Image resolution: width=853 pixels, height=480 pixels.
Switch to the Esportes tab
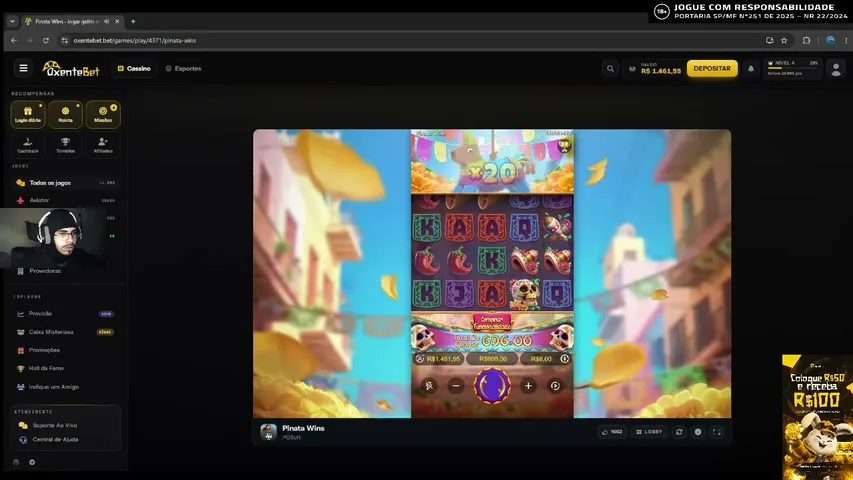[x=183, y=69]
